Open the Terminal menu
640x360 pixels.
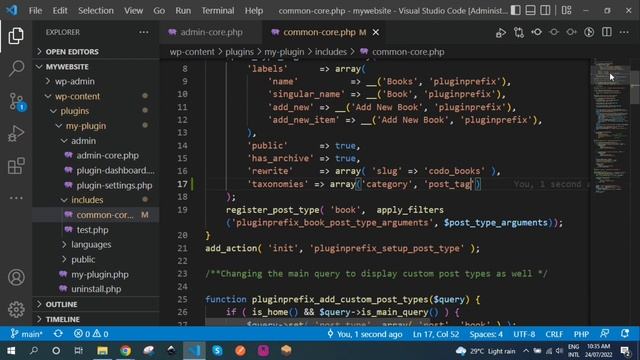pos(218,11)
